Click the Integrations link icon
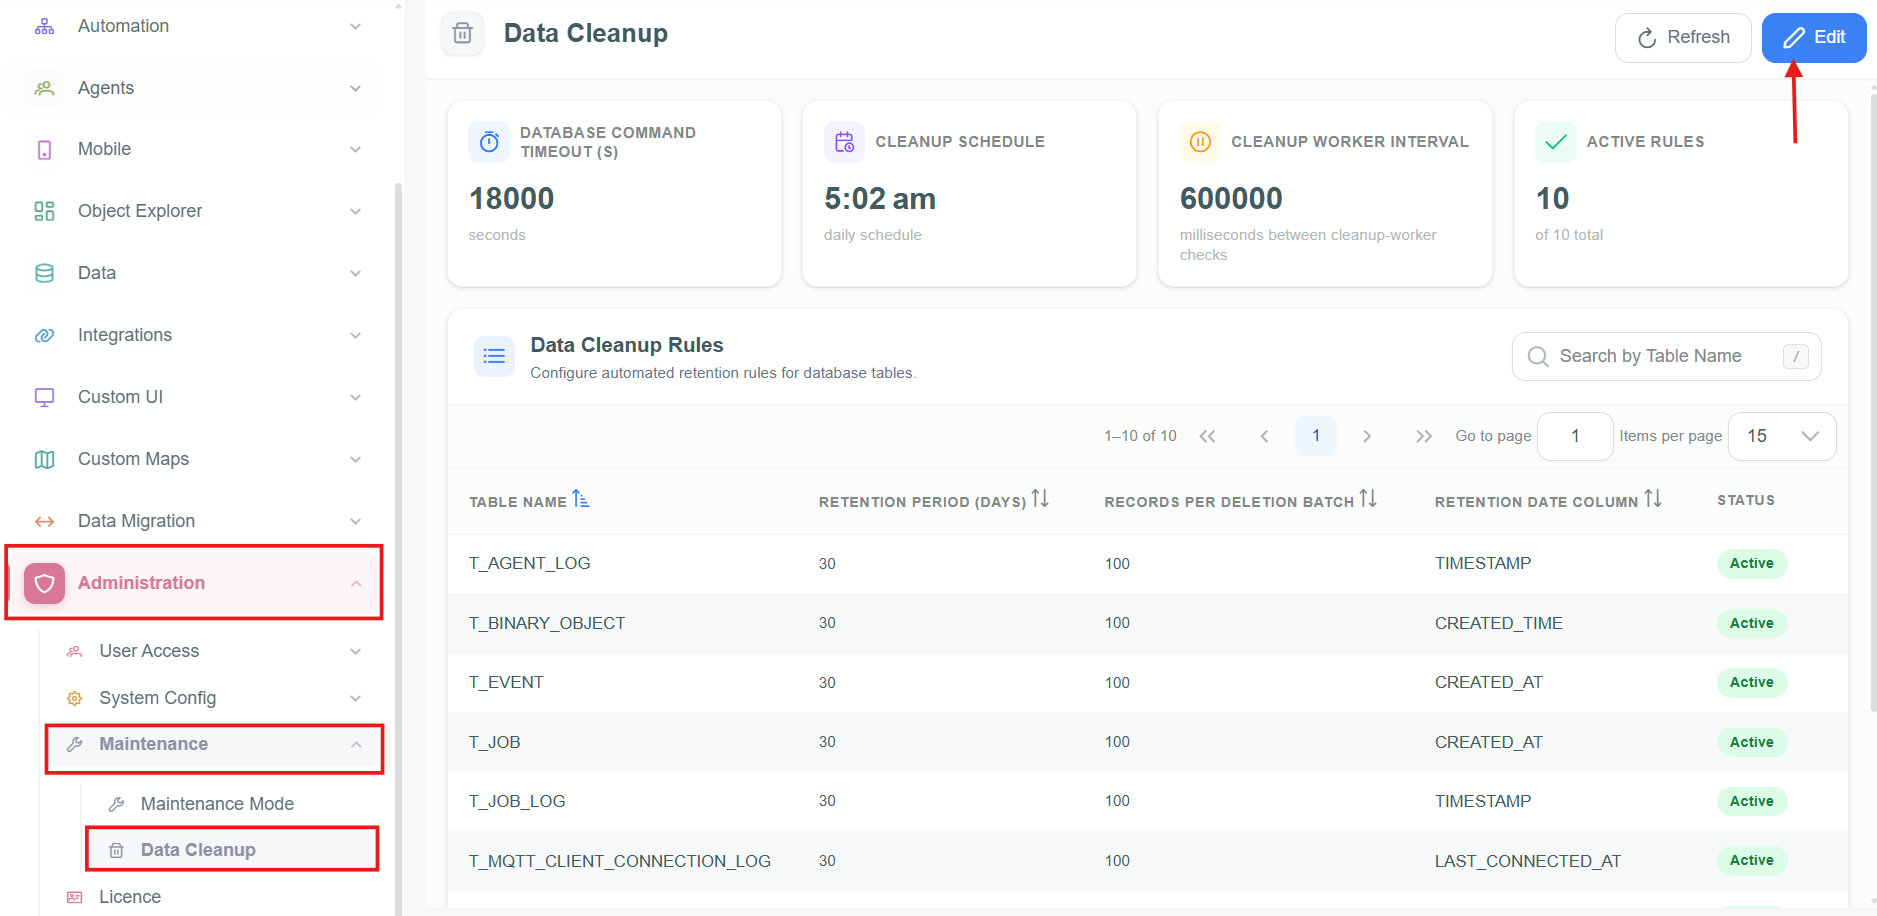The image size is (1877, 916). click(44, 335)
